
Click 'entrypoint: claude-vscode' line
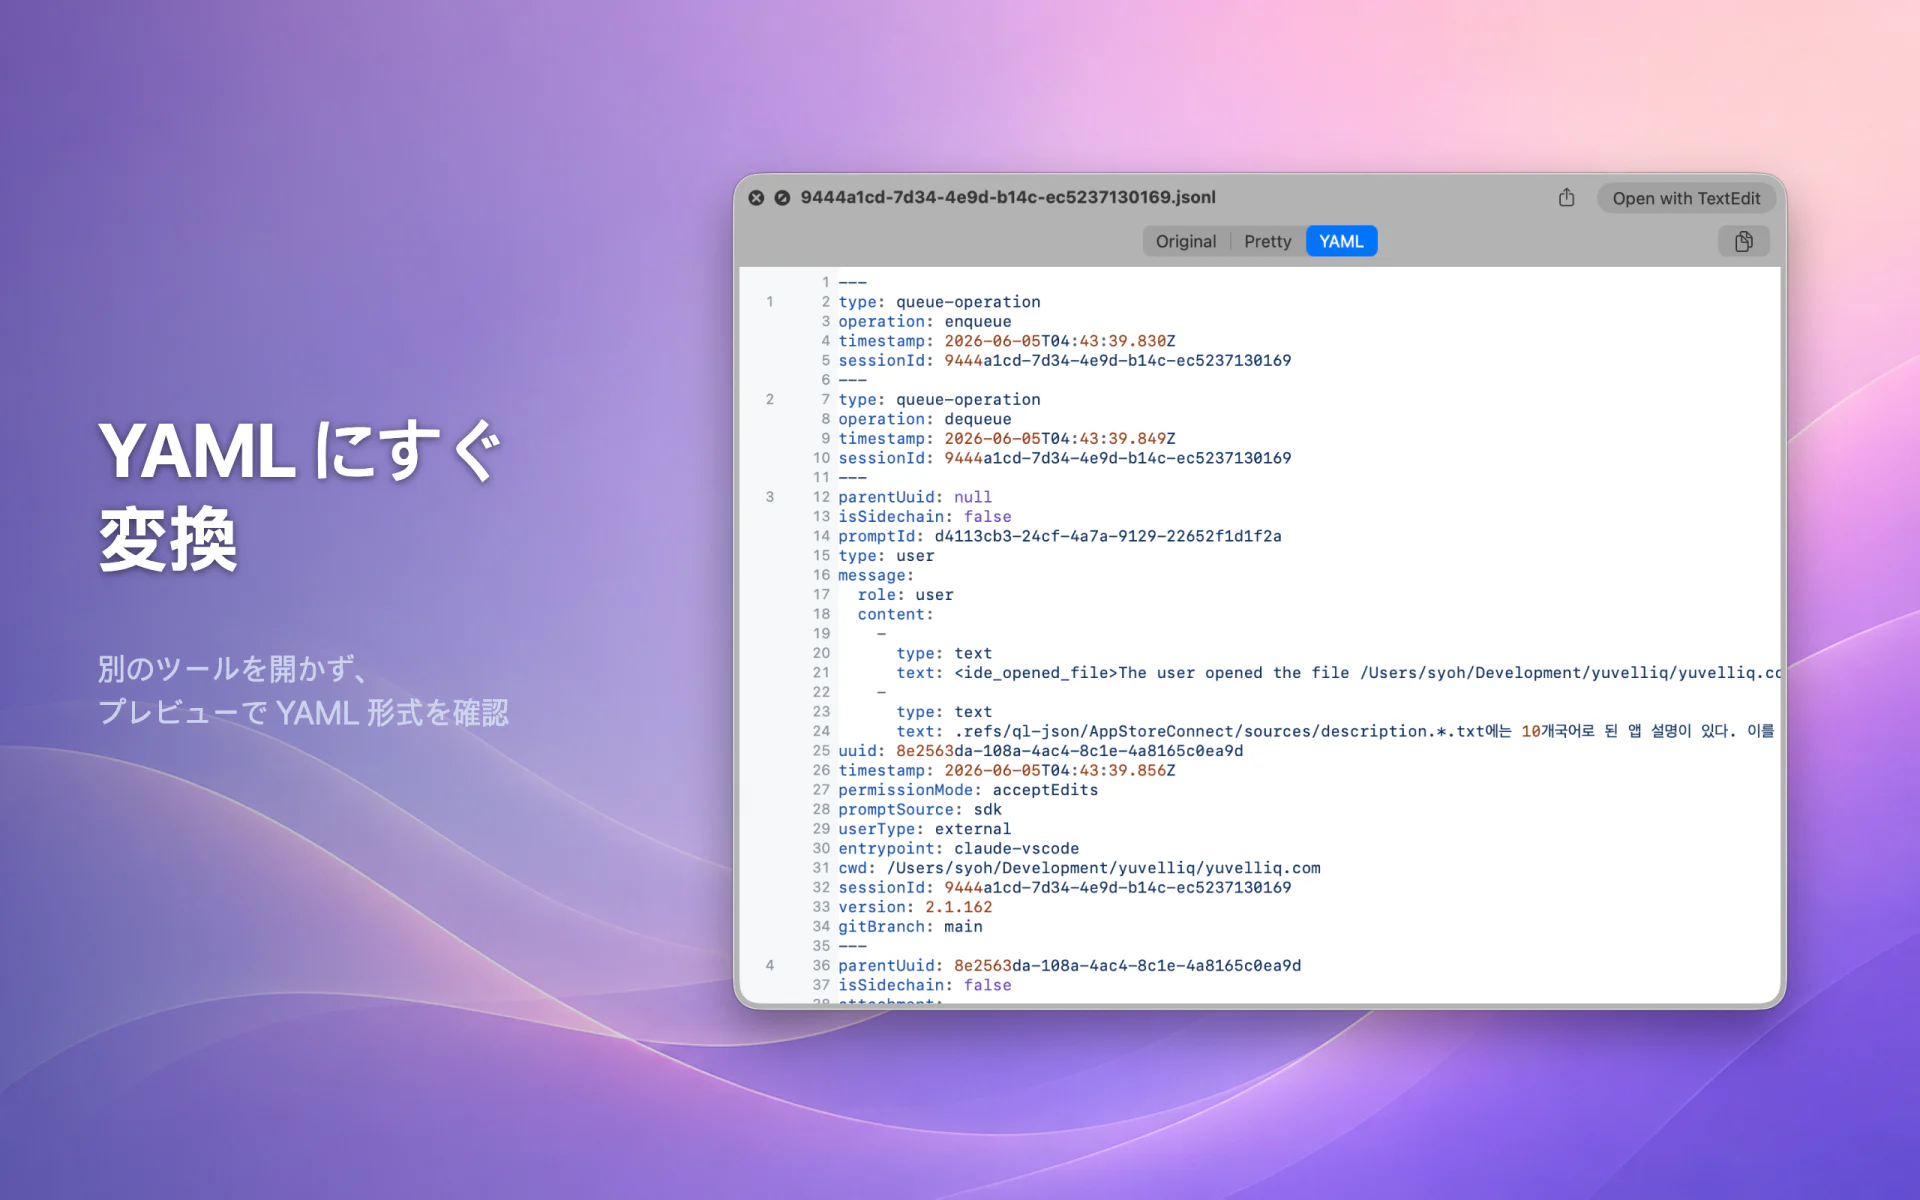958,848
